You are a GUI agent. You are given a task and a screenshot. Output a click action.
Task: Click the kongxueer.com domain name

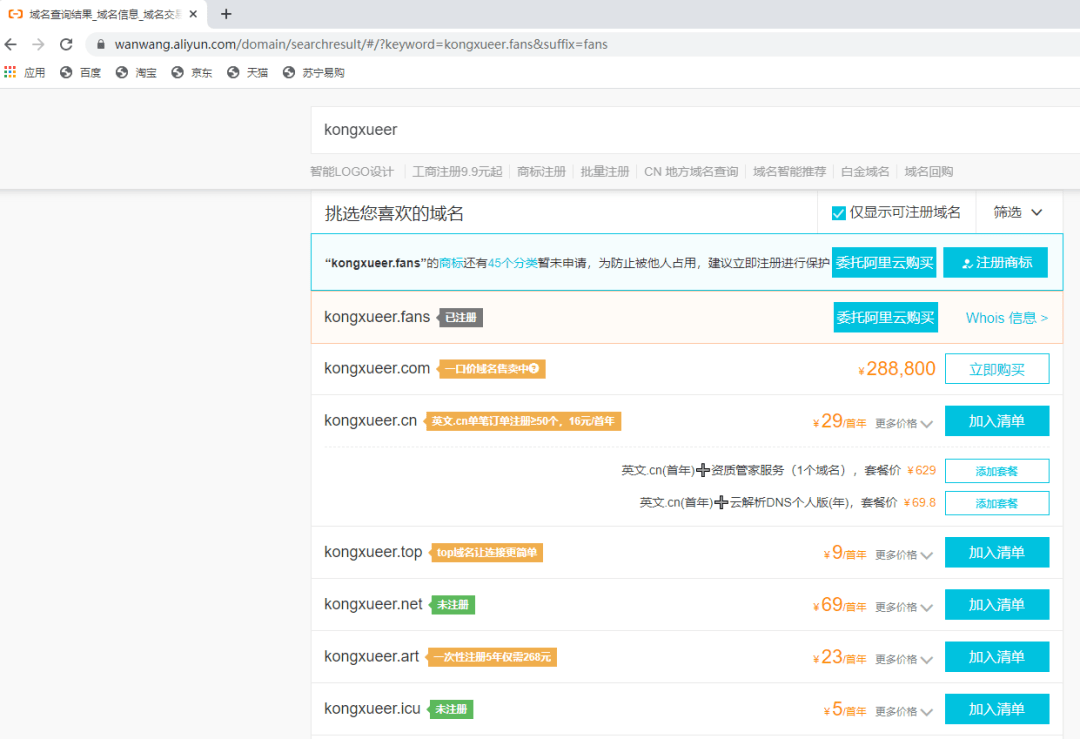tap(377, 368)
